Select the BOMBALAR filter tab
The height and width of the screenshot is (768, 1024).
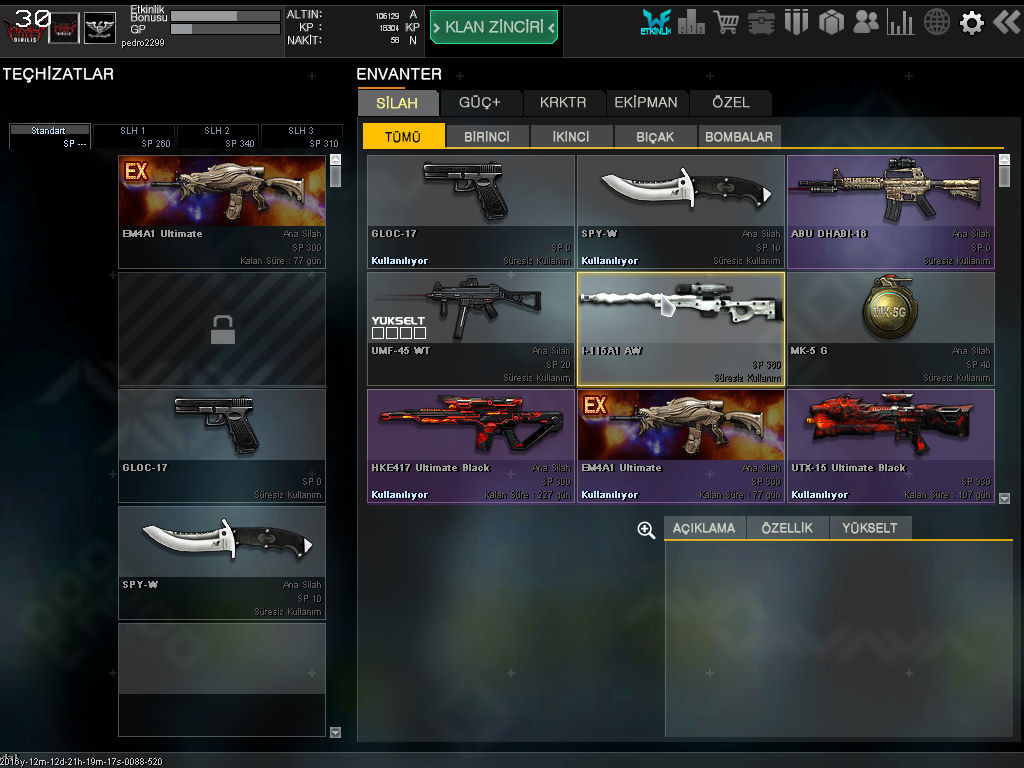(739, 136)
